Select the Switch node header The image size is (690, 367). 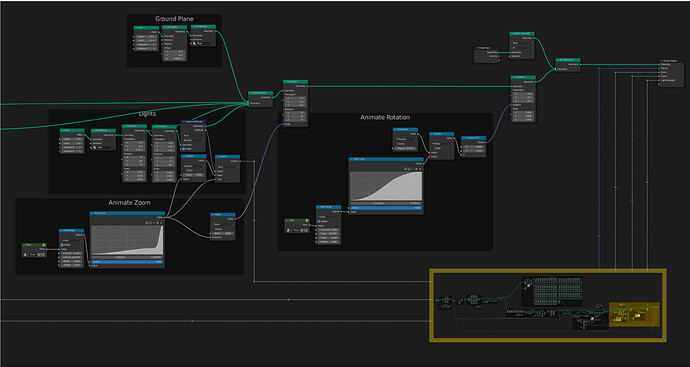click(228, 157)
